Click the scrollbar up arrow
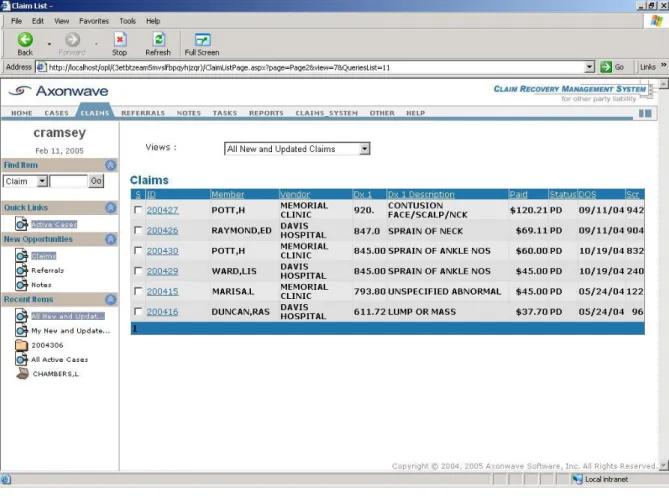Screen dimensions: 669x496 pyautogui.click(x=663, y=84)
